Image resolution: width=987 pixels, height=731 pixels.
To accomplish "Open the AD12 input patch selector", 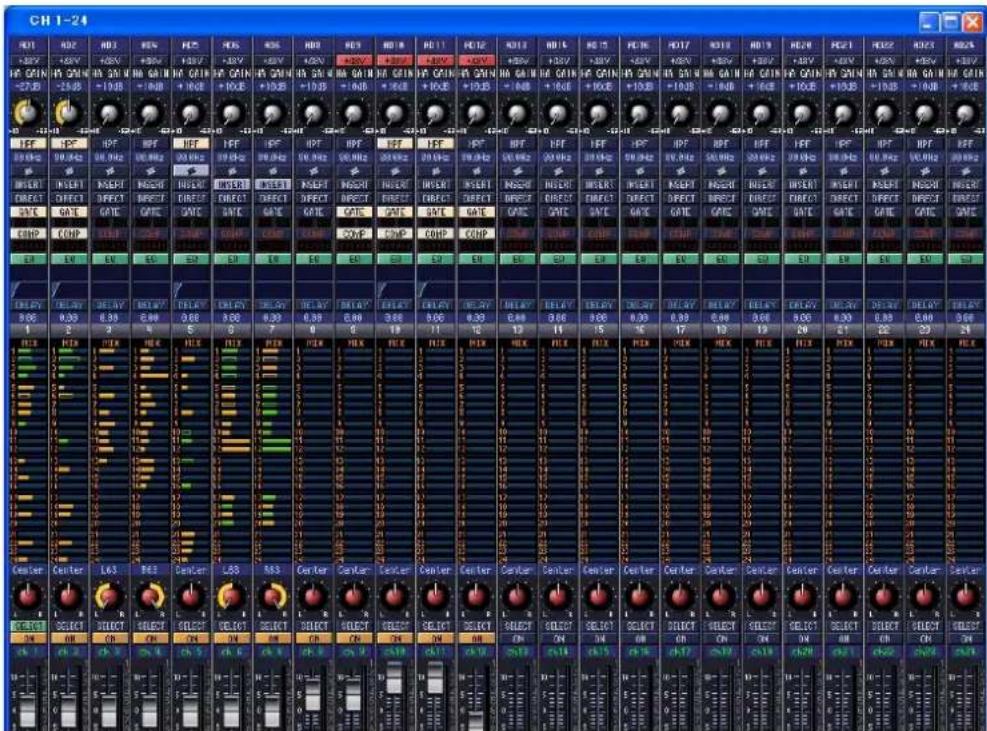I will coord(476,45).
